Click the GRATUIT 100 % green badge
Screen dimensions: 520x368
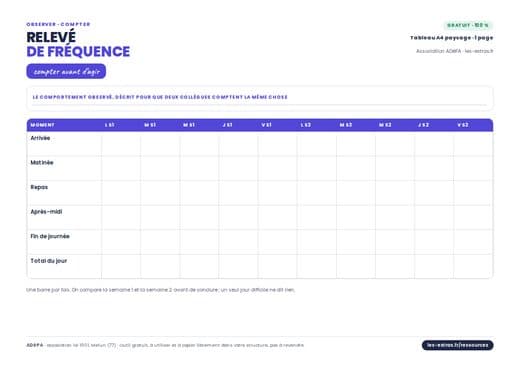coord(468,25)
